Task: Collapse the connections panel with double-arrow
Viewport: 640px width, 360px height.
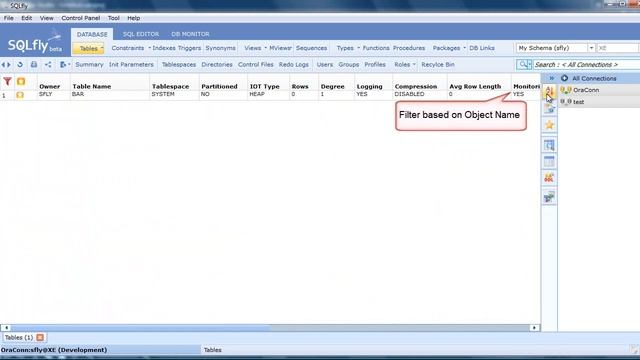Action: (551, 78)
